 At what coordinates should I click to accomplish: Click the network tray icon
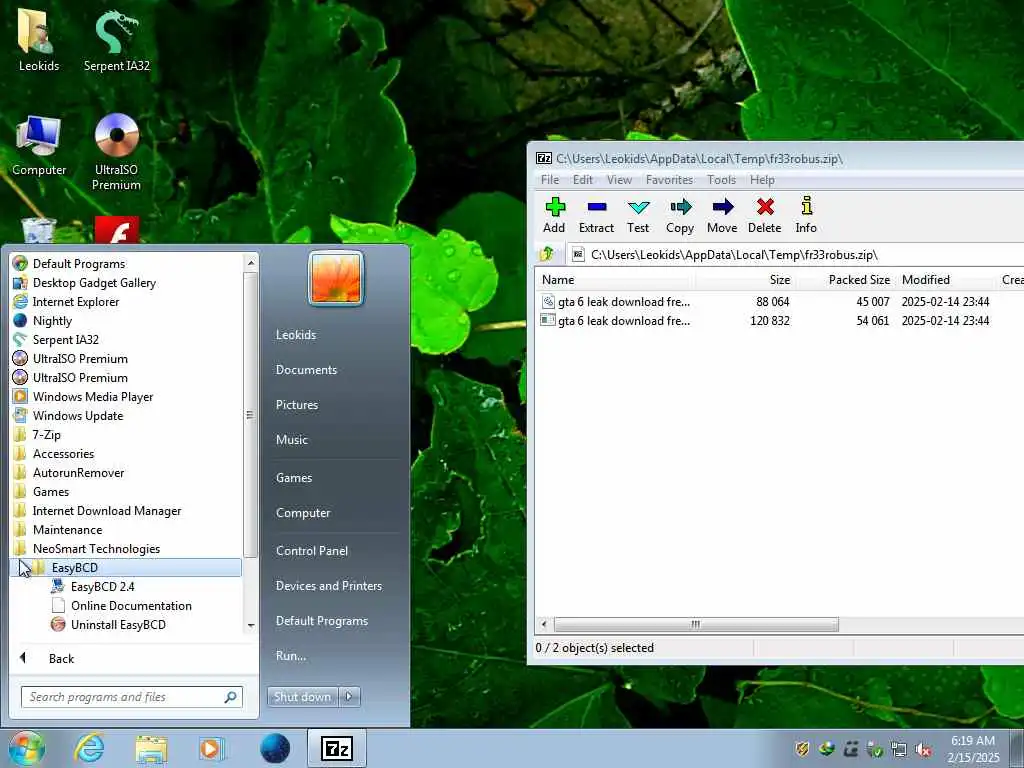(899, 749)
